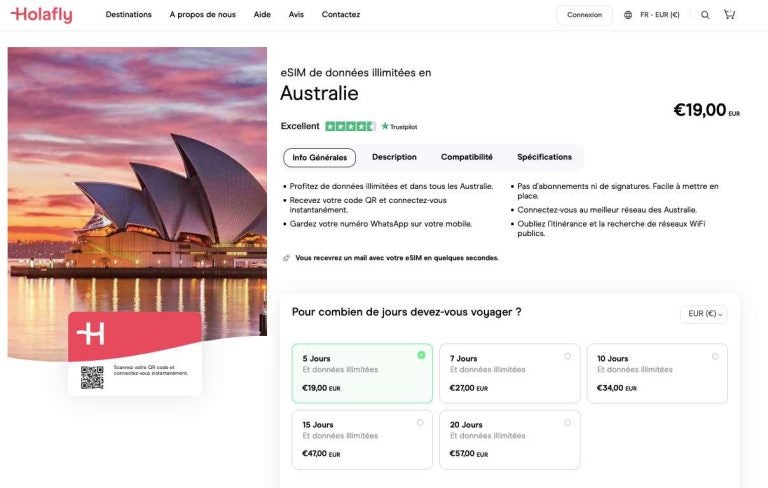Open A propos de nous menu
Image resolution: width=768 pixels, height=488 pixels.
[202, 15]
